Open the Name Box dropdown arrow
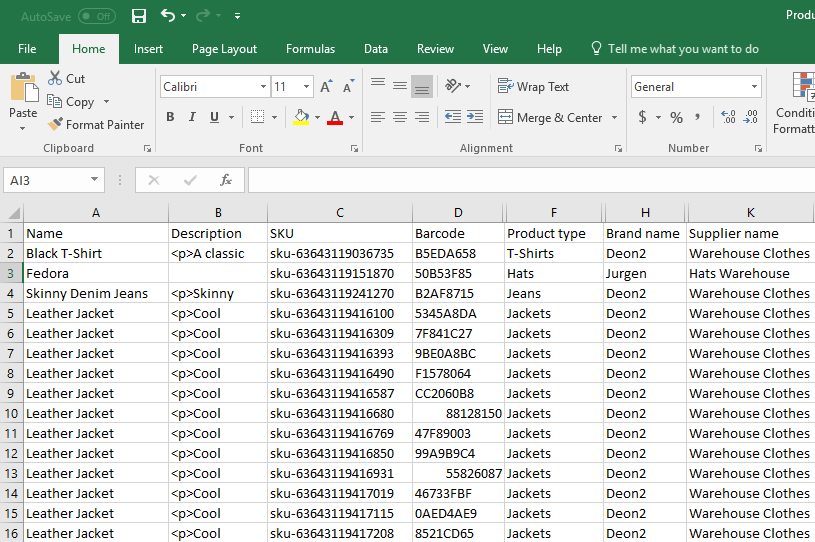Image resolution: width=815 pixels, height=542 pixels. tap(95, 180)
